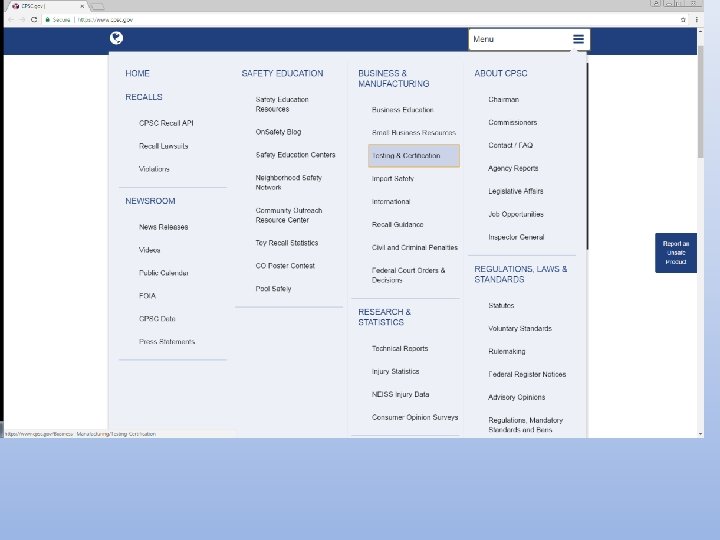Open Safety Education Centers link
Image resolution: width=720 pixels, height=540 pixels.
[x=295, y=155]
